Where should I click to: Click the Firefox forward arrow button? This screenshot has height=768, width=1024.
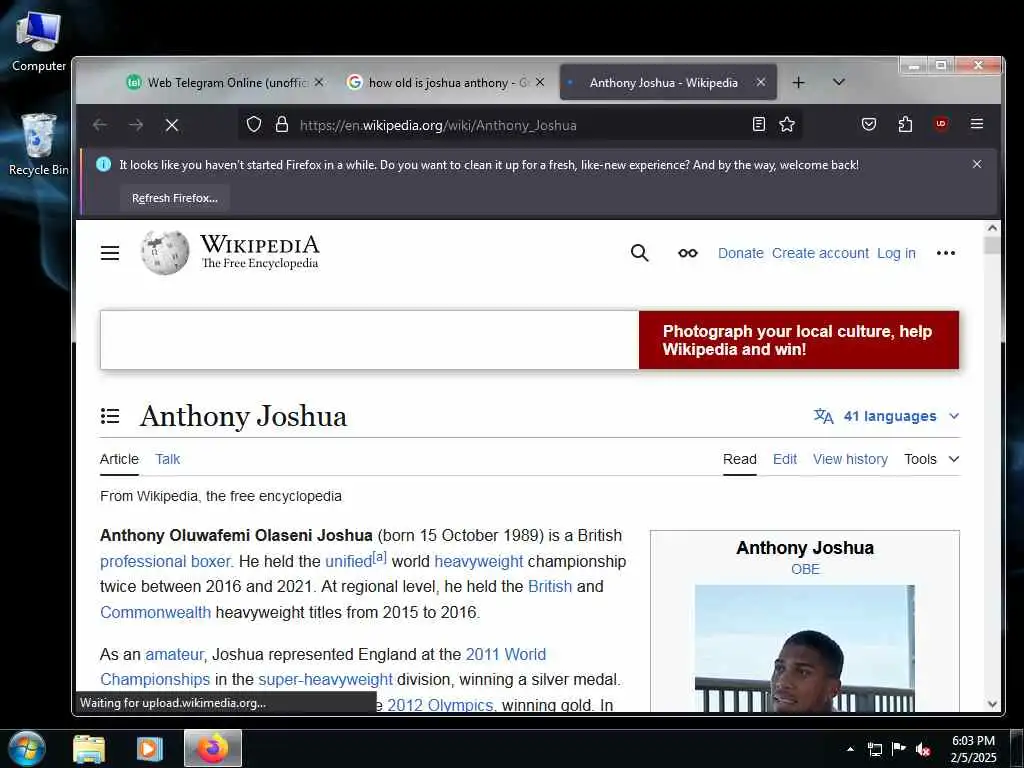[x=136, y=125]
